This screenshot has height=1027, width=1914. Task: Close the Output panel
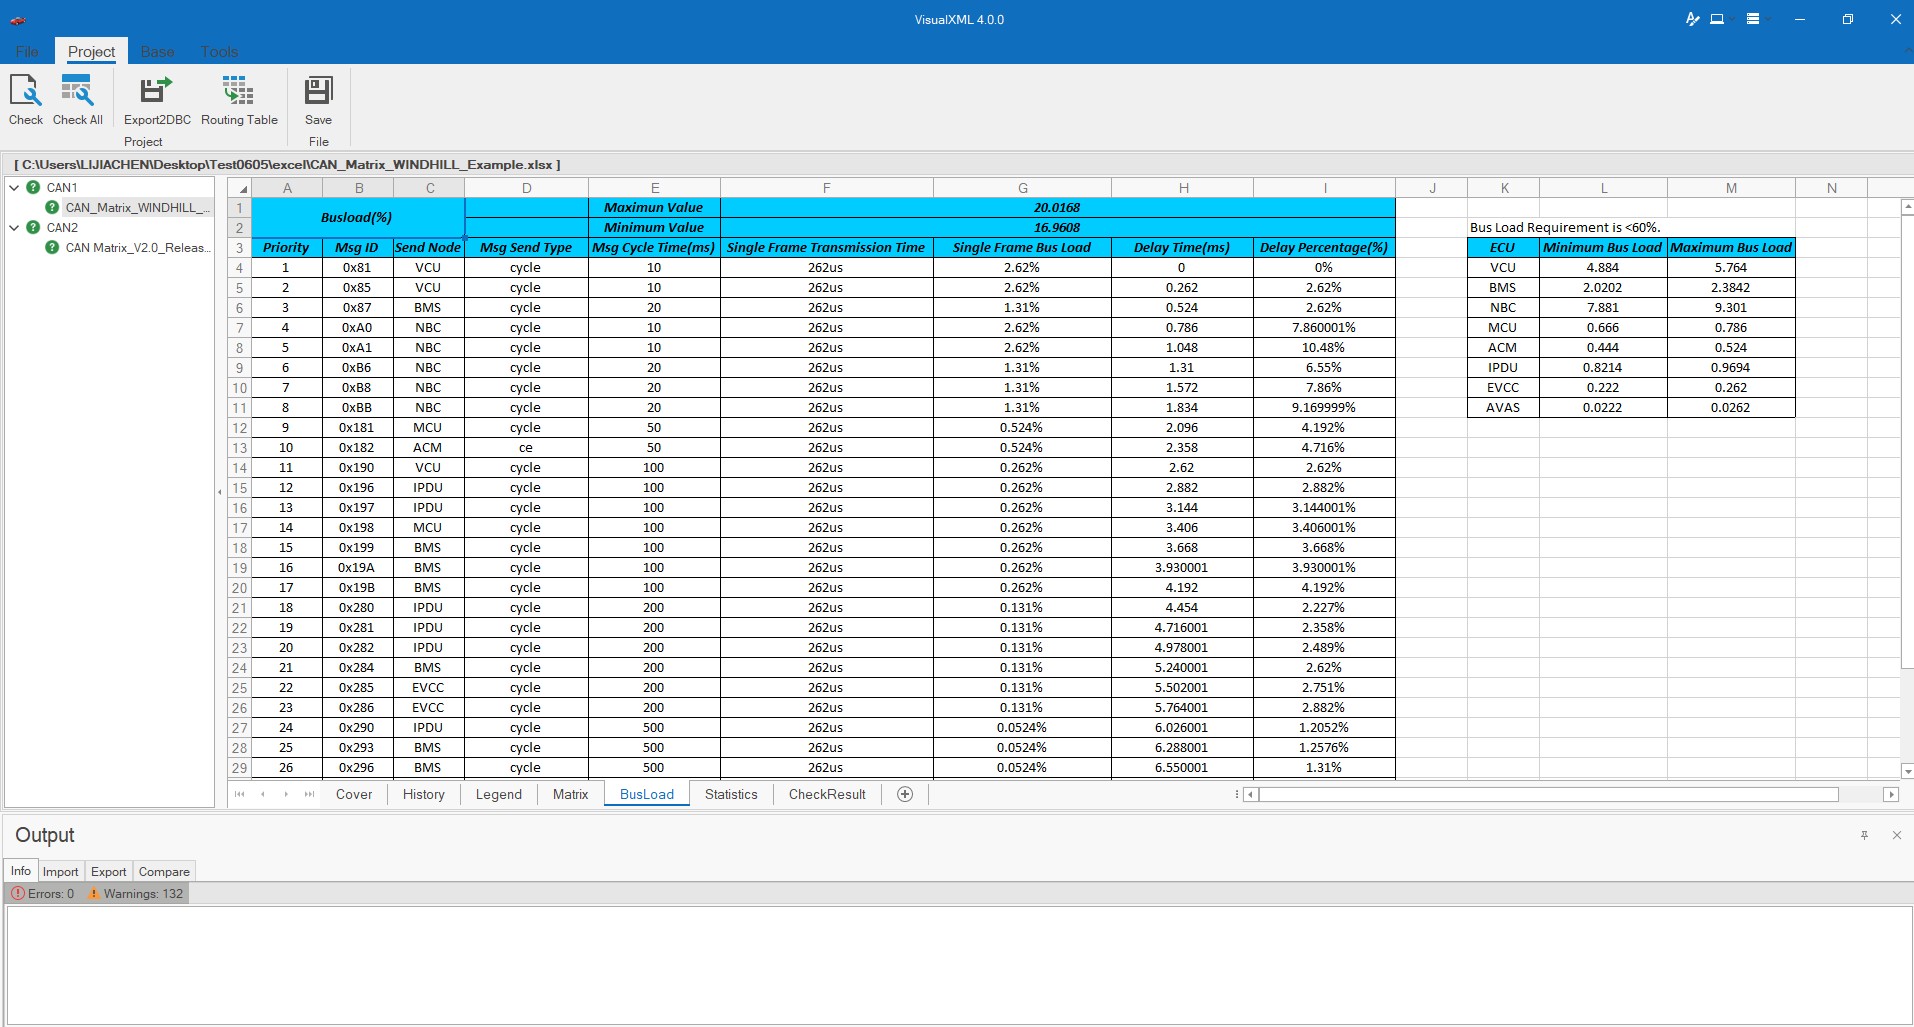point(1896,835)
